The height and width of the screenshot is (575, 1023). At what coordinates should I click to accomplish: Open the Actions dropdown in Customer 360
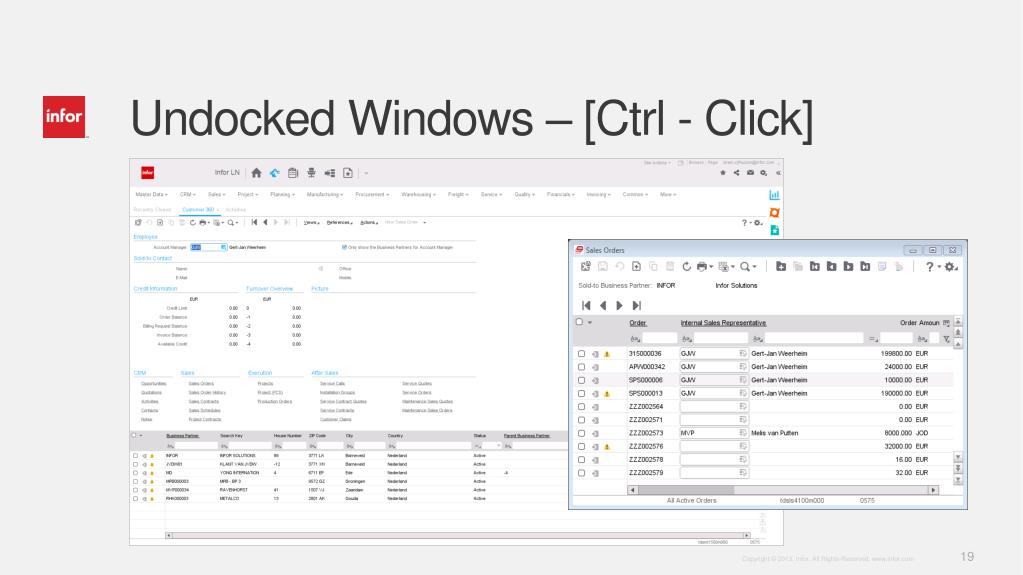[369, 223]
